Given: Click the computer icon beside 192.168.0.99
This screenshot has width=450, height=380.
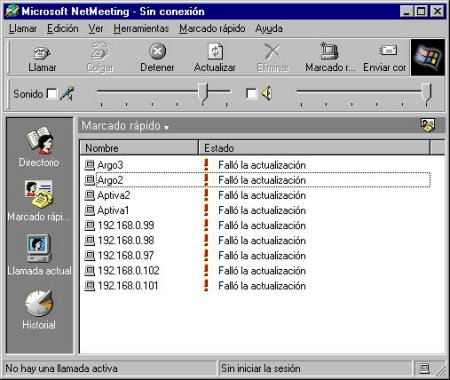Looking at the screenshot, I should [89, 225].
